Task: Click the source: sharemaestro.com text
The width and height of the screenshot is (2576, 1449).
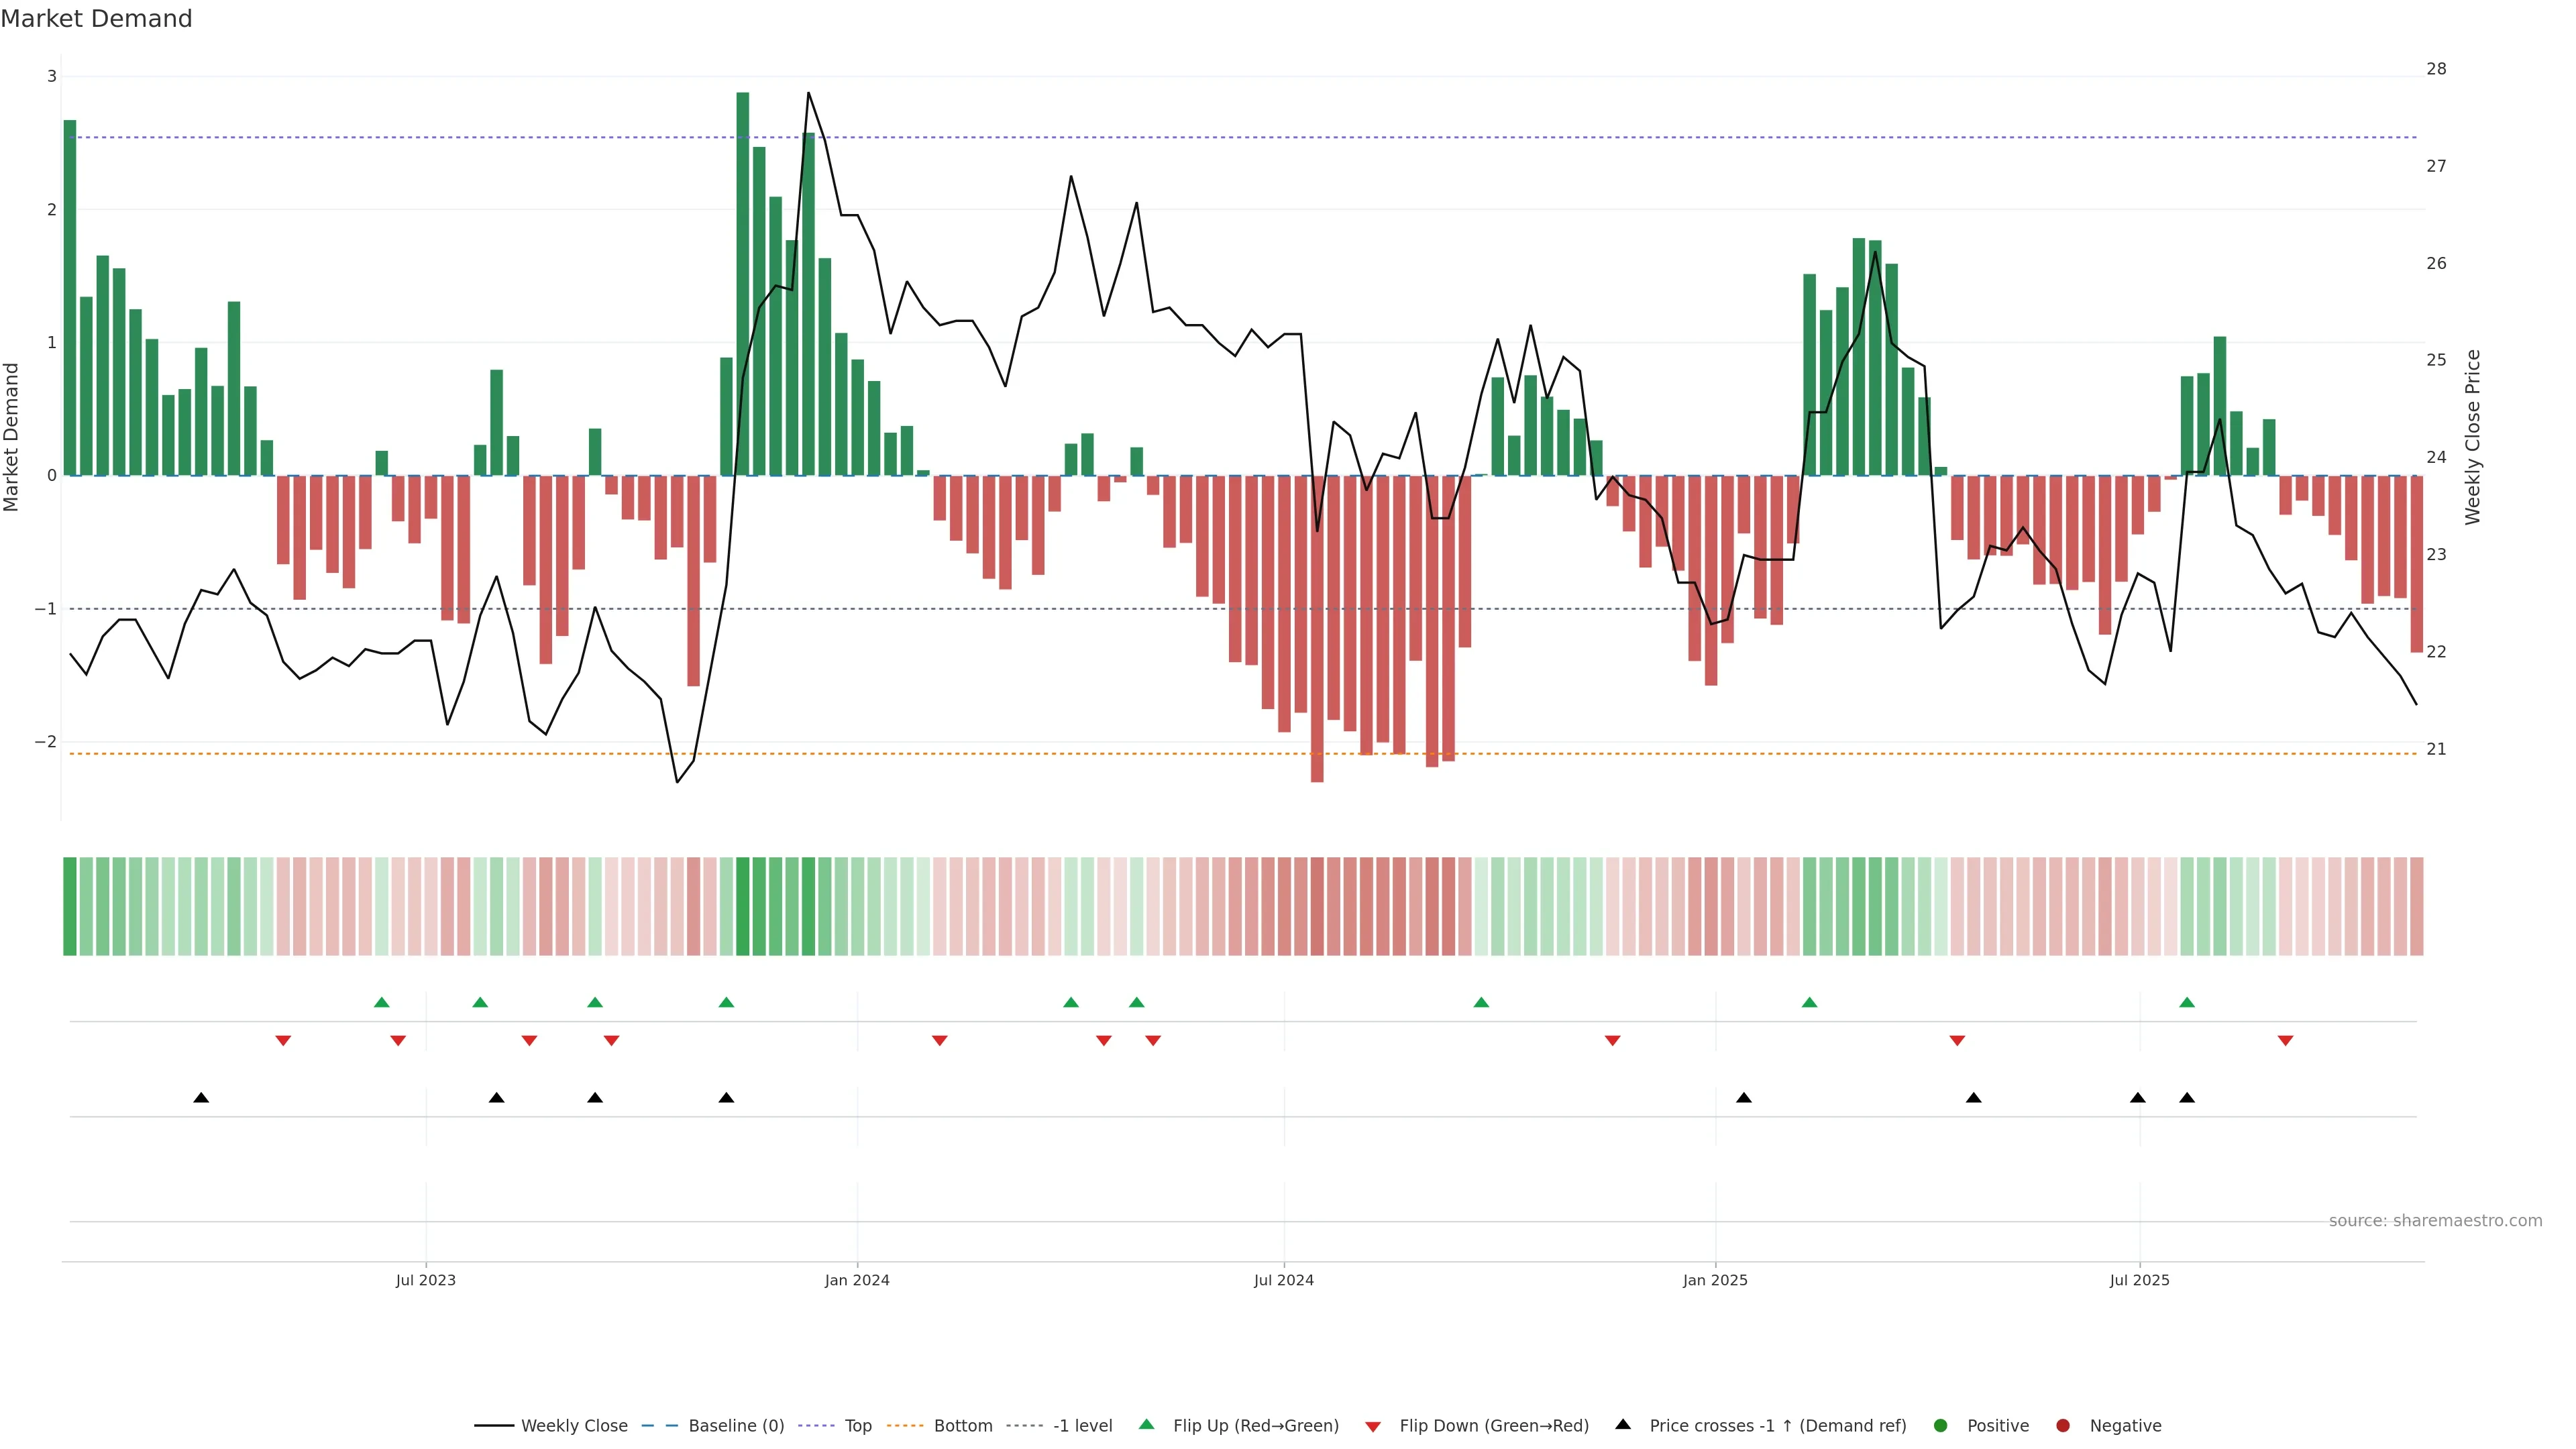Action: (2435, 1220)
